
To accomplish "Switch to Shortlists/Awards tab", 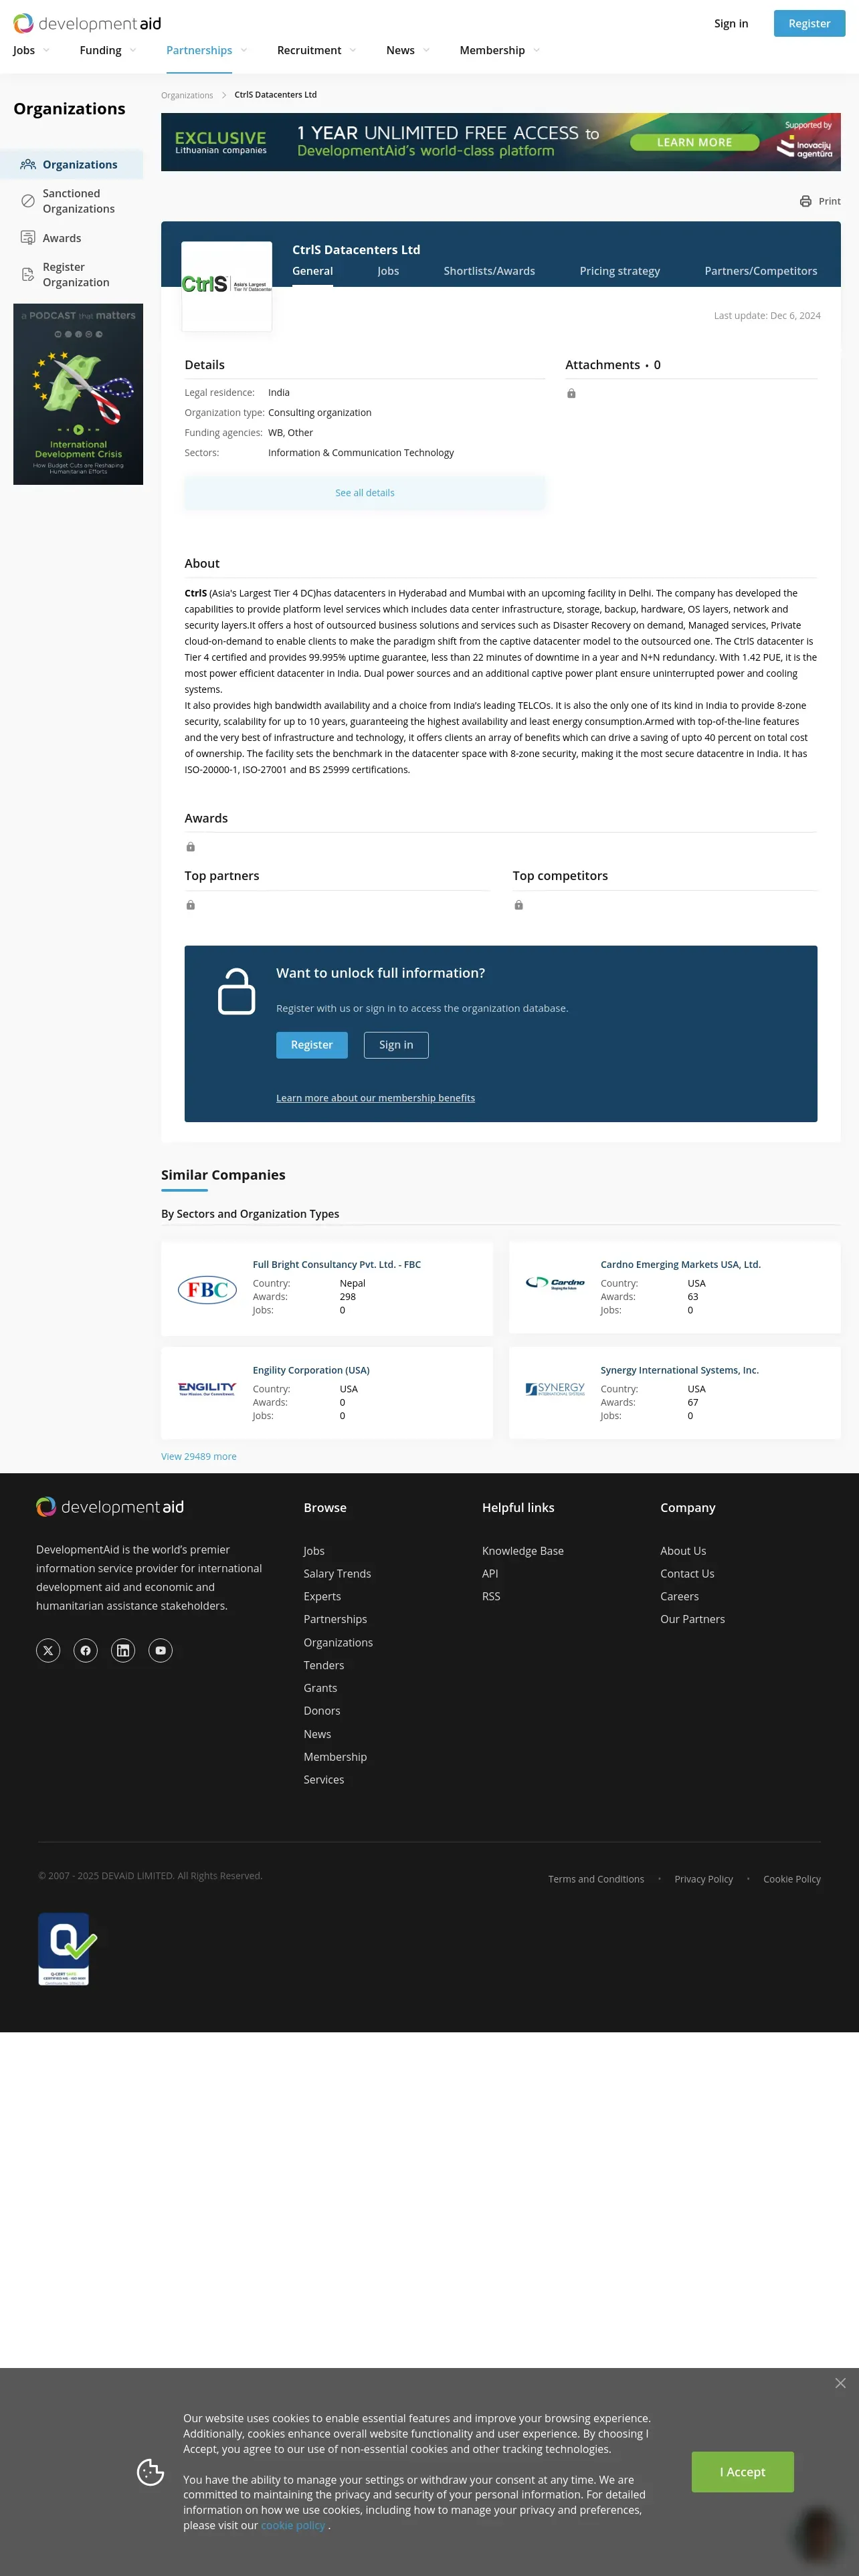I will pyautogui.click(x=489, y=271).
